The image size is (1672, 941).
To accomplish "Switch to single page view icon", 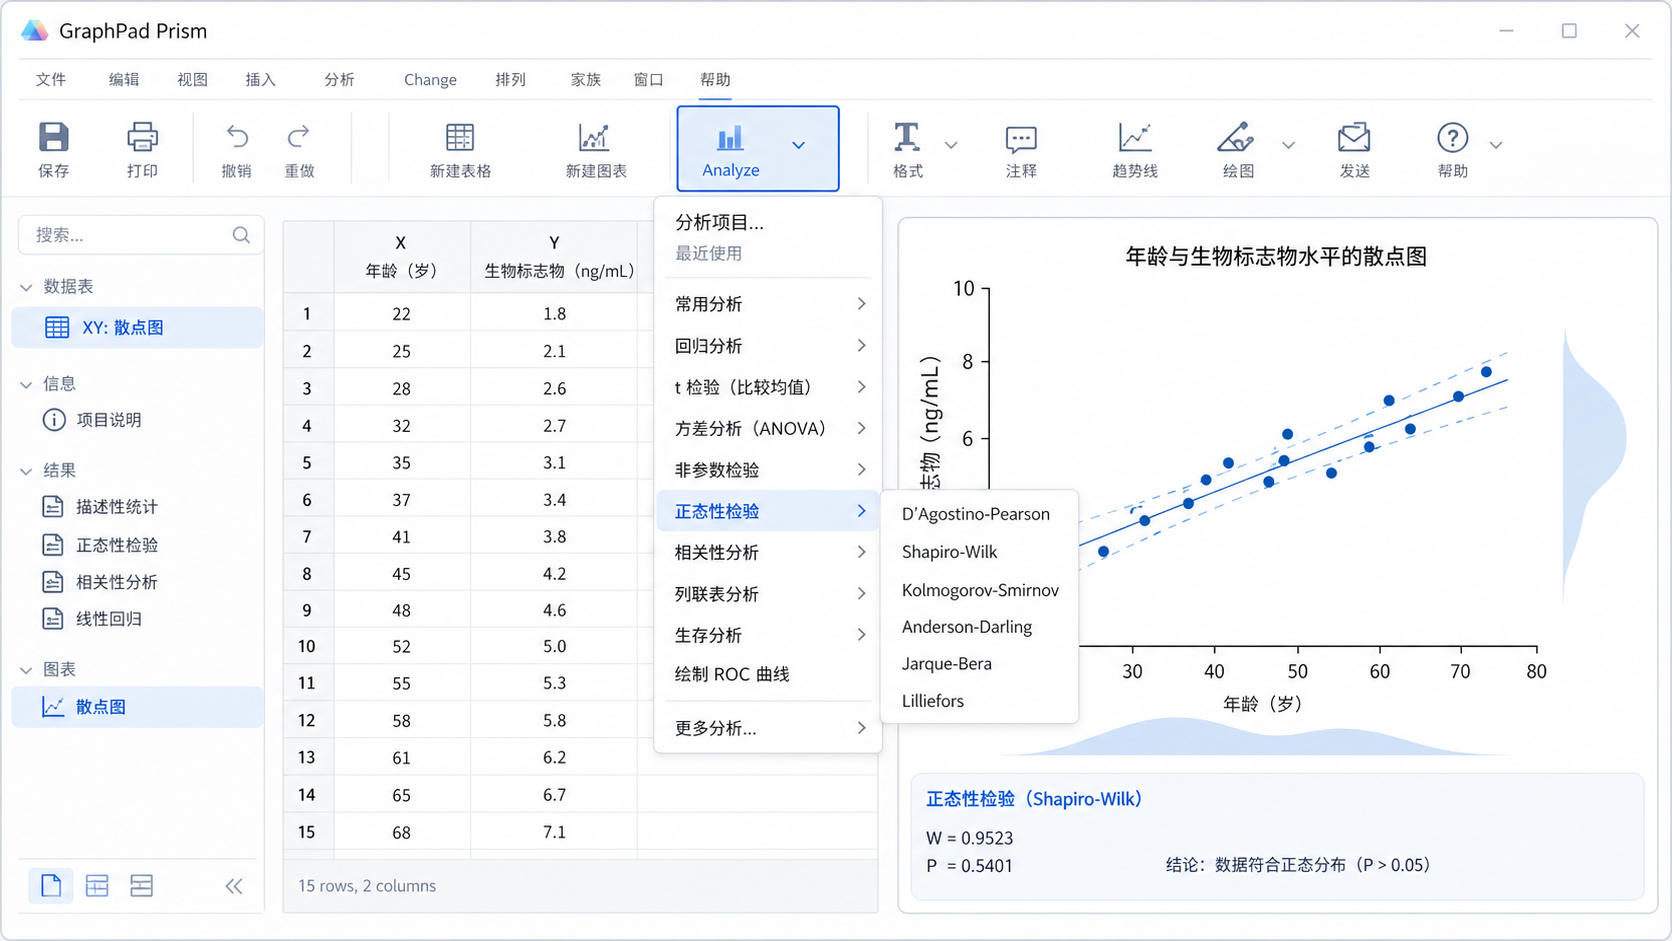I will (x=51, y=885).
